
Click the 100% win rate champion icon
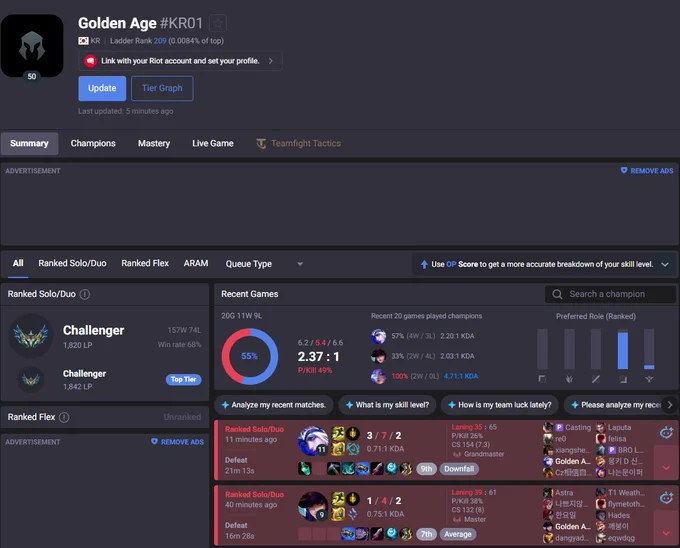point(378,376)
